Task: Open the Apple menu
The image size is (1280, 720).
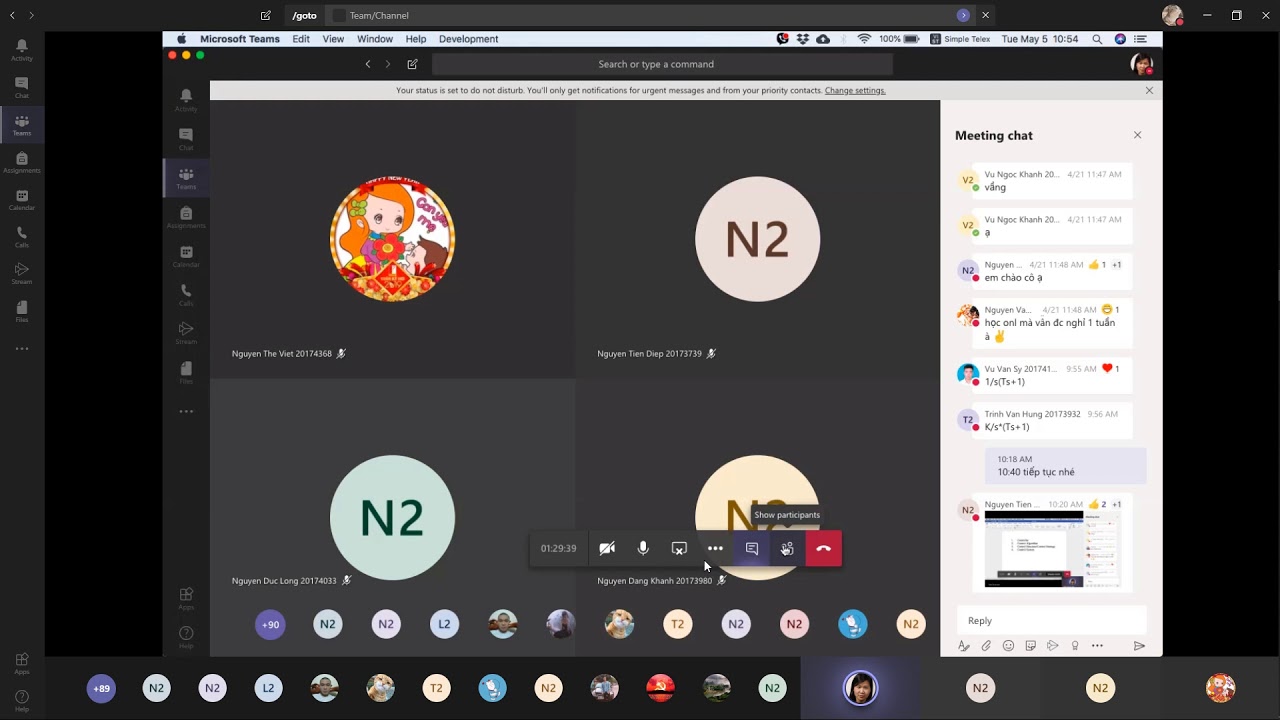Action: point(181,39)
